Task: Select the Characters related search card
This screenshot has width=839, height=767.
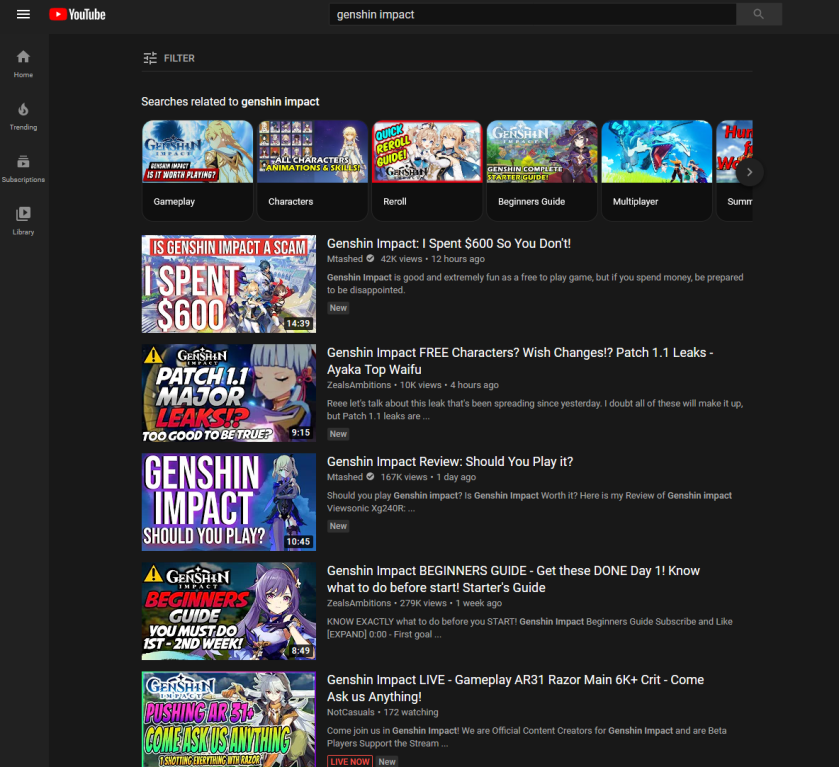Action: [x=312, y=170]
